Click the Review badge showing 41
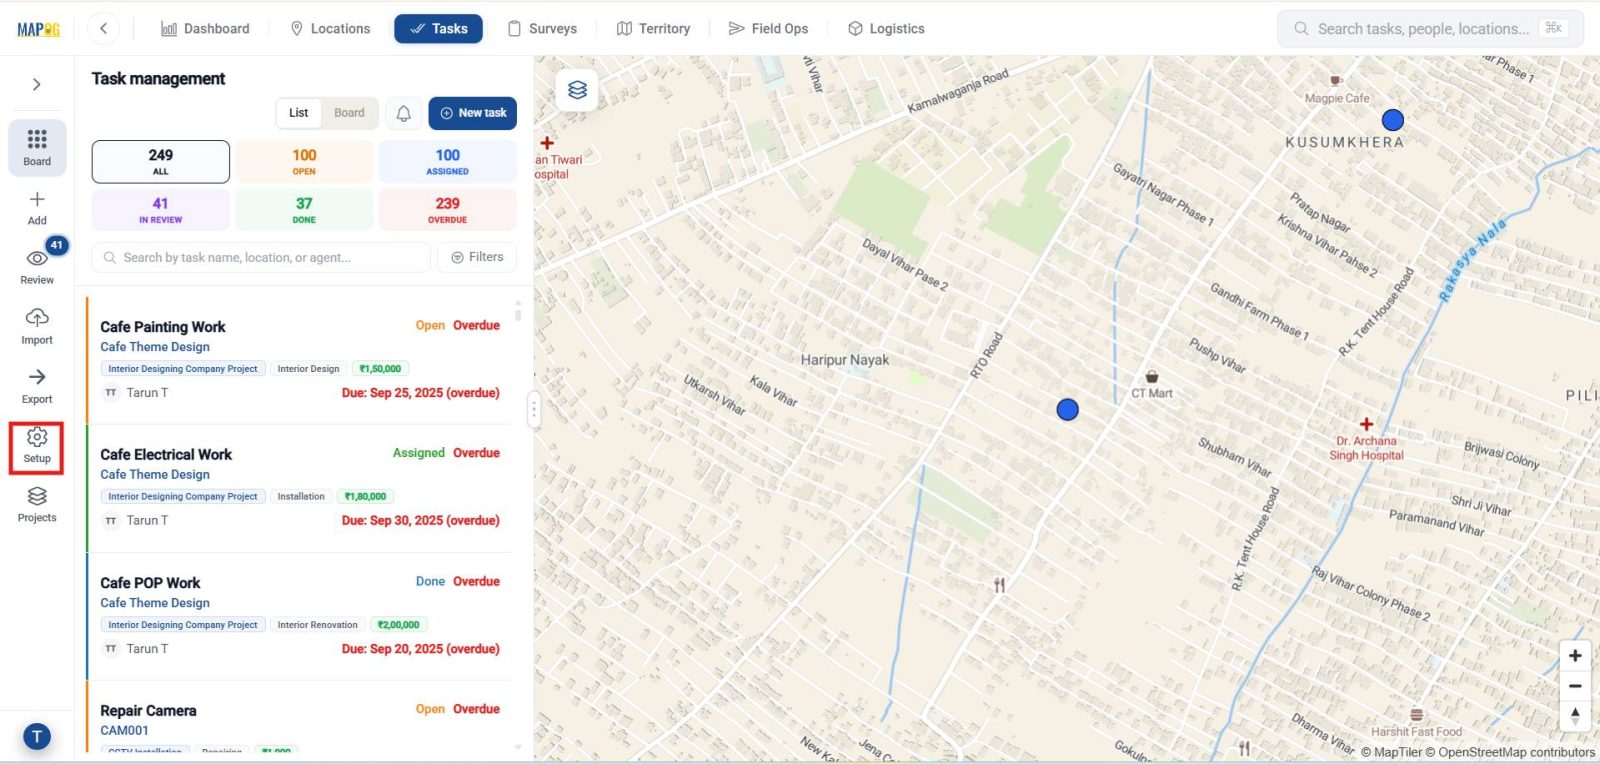 pyautogui.click(x=57, y=245)
